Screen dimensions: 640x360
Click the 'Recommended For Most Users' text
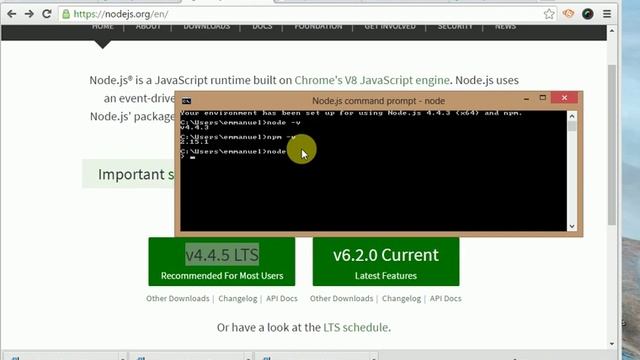[222, 276]
